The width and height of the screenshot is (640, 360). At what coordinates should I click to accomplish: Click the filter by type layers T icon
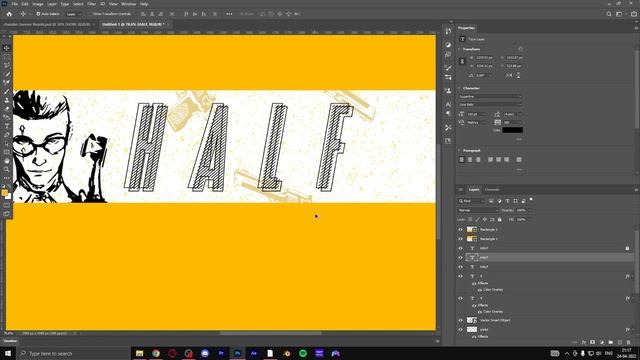click(x=507, y=201)
